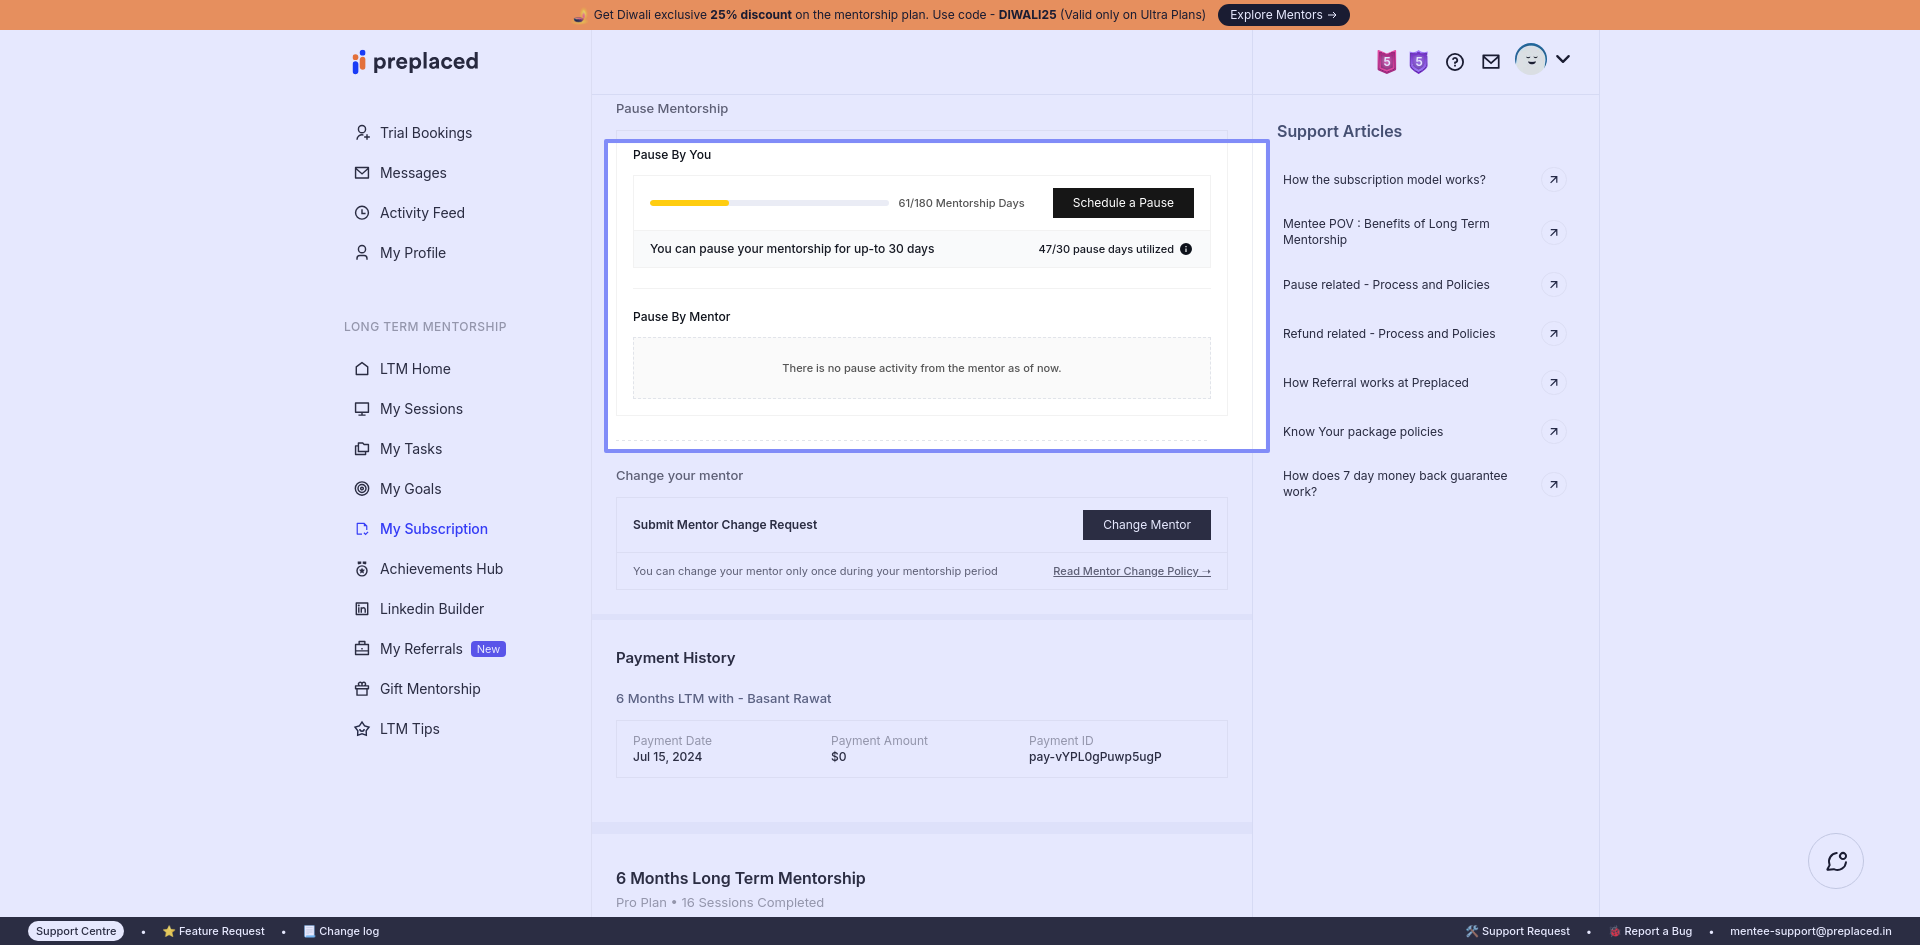The width and height of the screenshot is (1920, 945).
Task: Click the user avatar in header
Action: coord(1530,59)
